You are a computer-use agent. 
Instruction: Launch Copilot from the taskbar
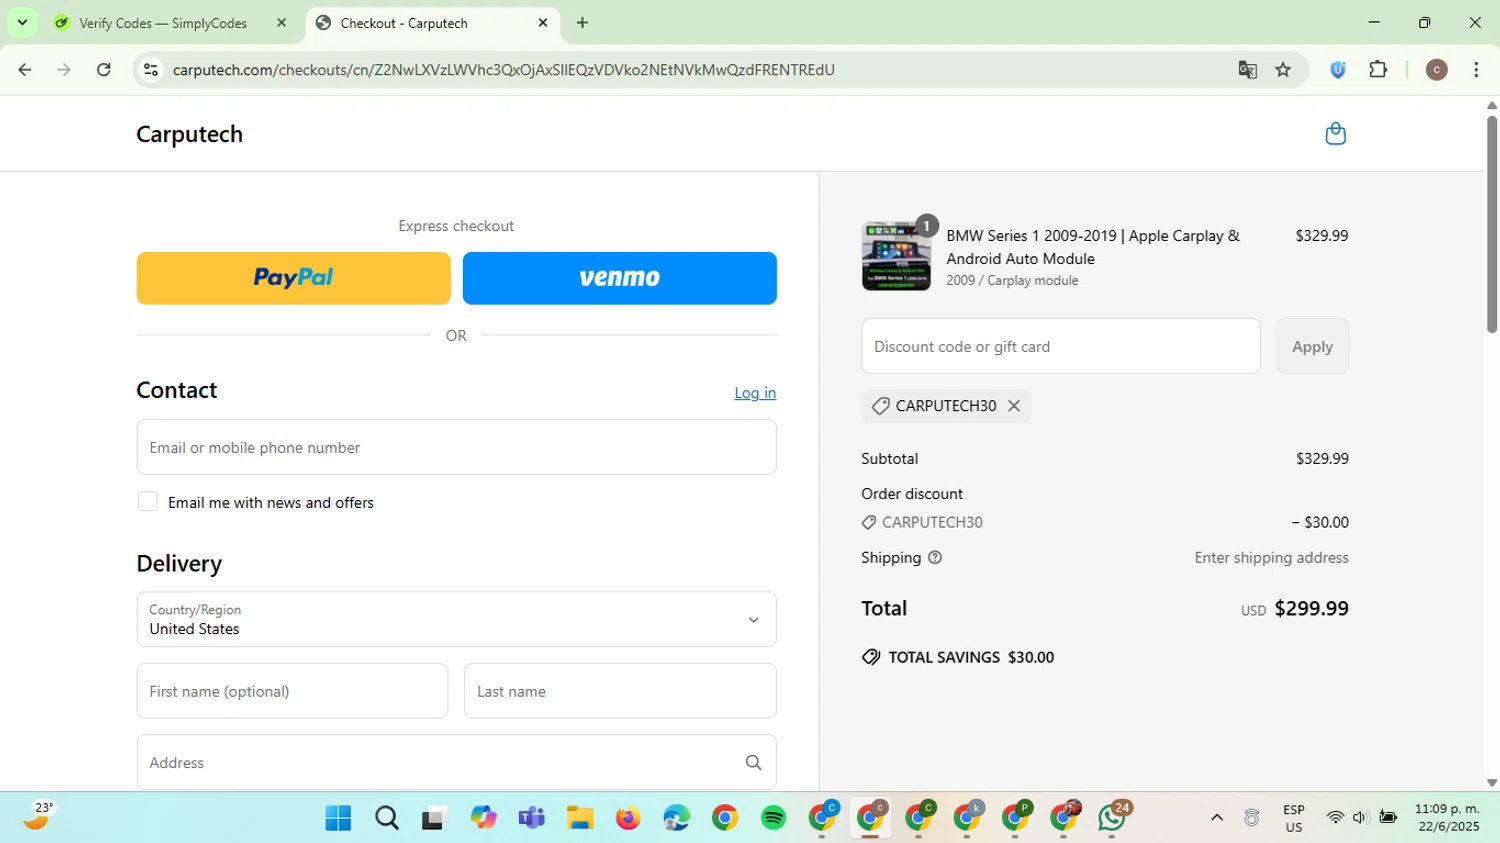(x=483, y=818)
